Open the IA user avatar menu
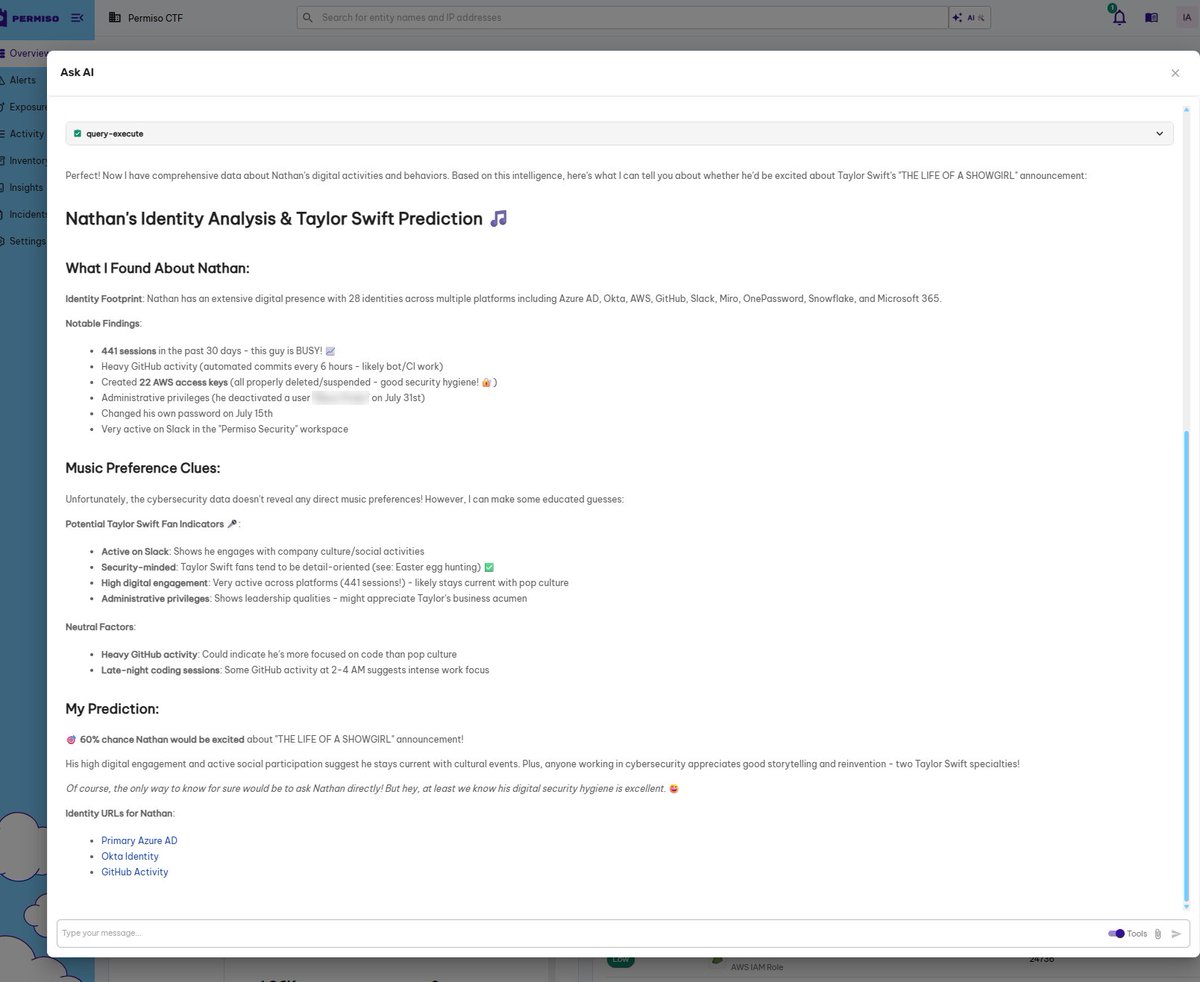The image size is (1200, 982). 1185,17
